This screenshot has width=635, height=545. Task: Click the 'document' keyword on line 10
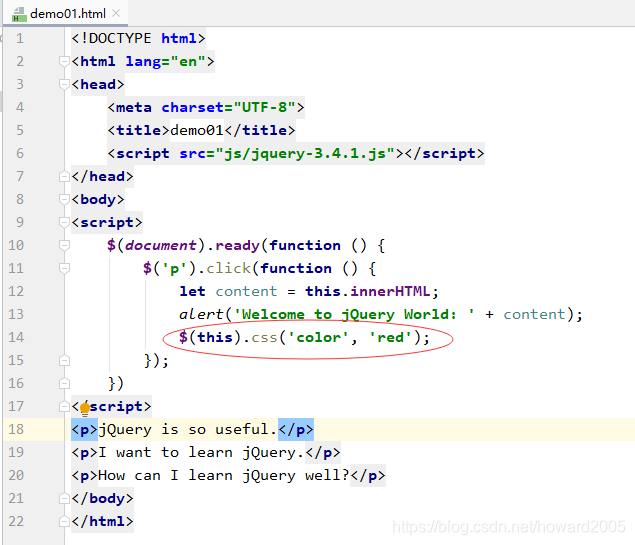point(161,245)
